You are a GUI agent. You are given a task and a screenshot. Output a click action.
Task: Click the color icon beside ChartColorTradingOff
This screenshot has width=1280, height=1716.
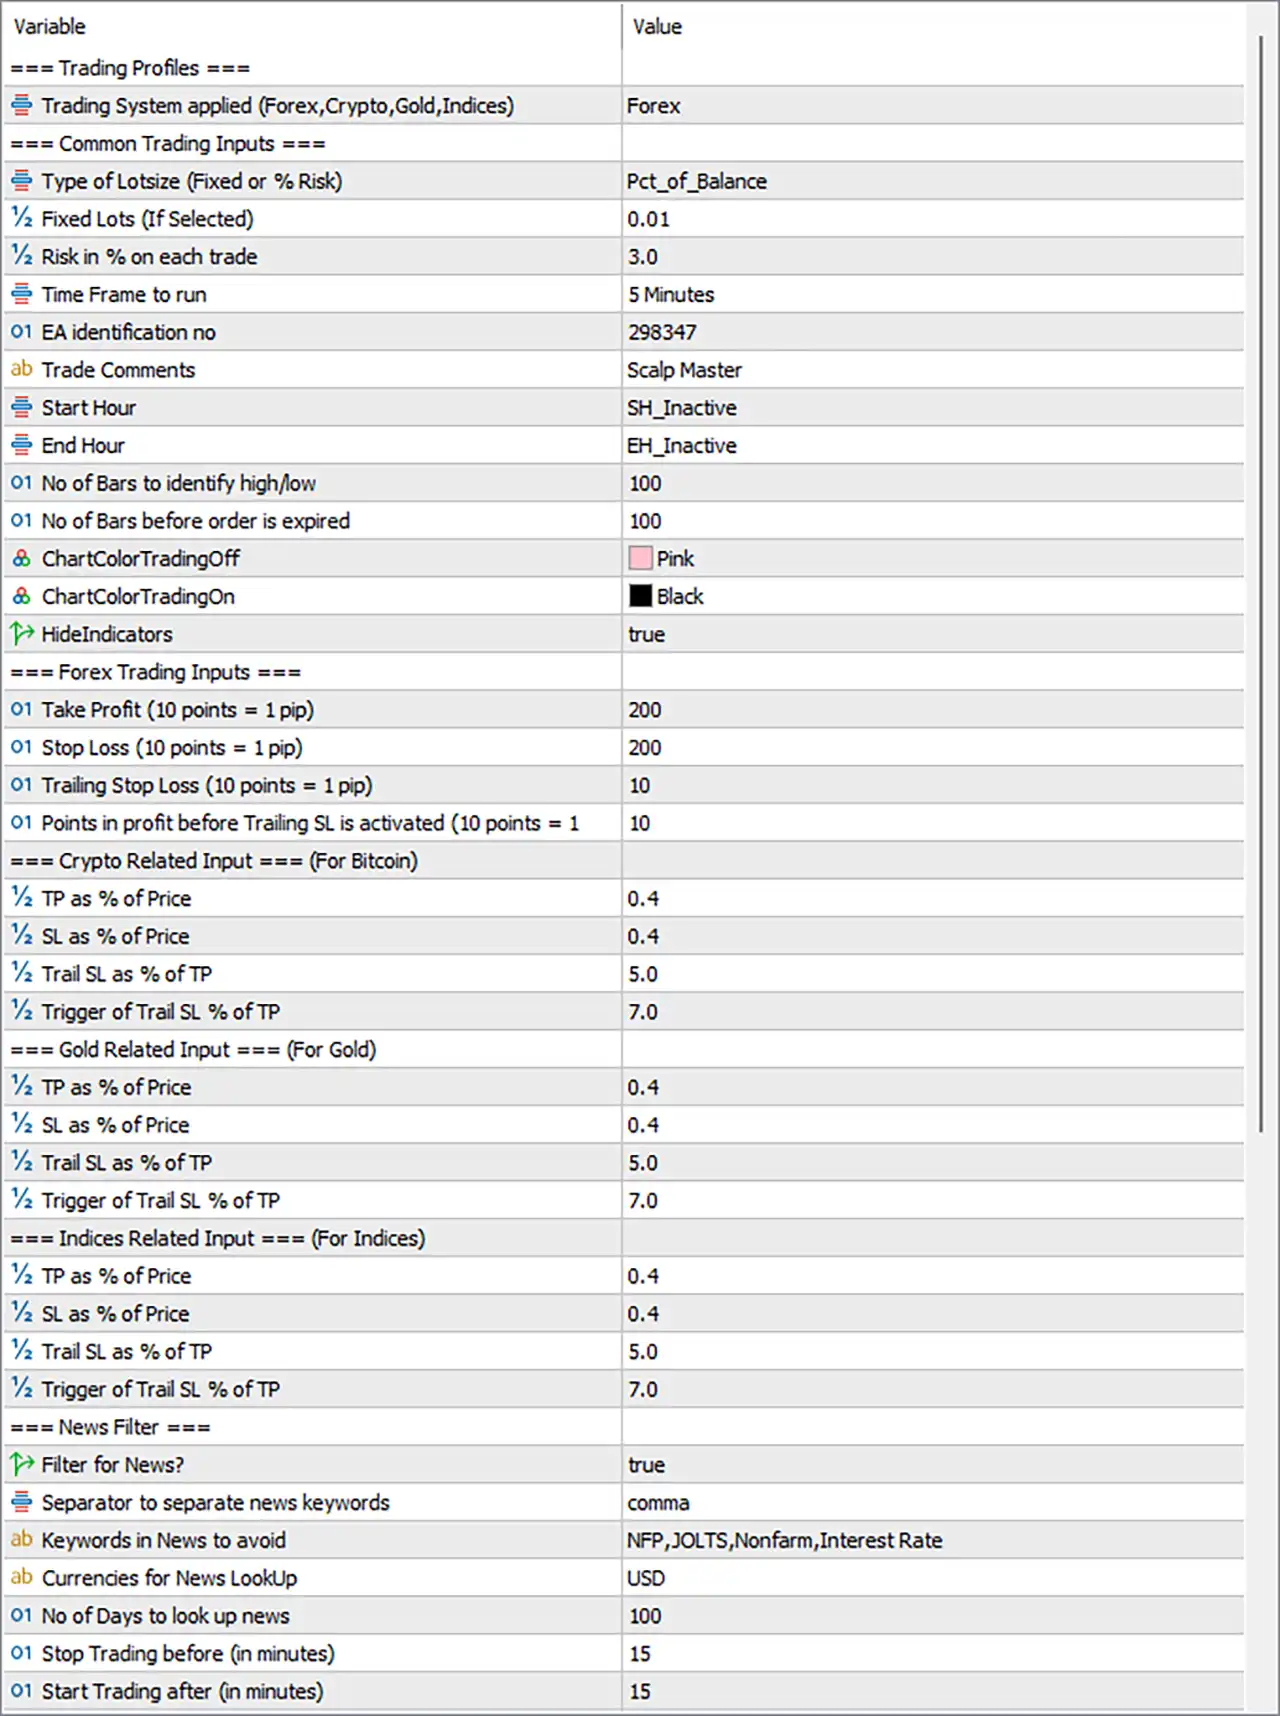click(21, 559)
